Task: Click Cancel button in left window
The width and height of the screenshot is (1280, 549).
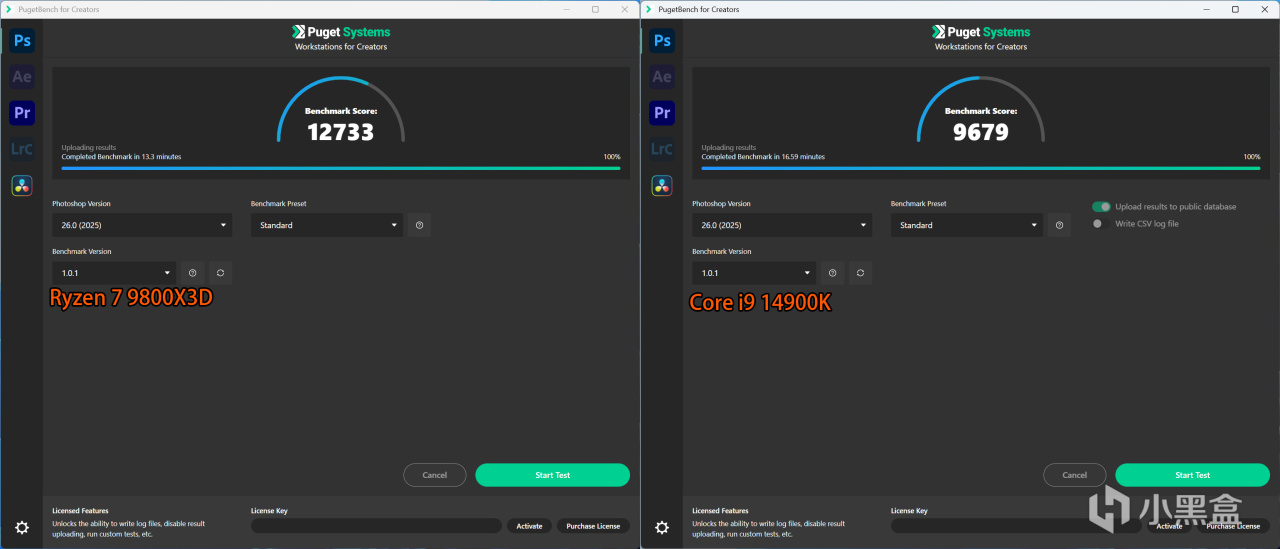Action: click(434, 475)
